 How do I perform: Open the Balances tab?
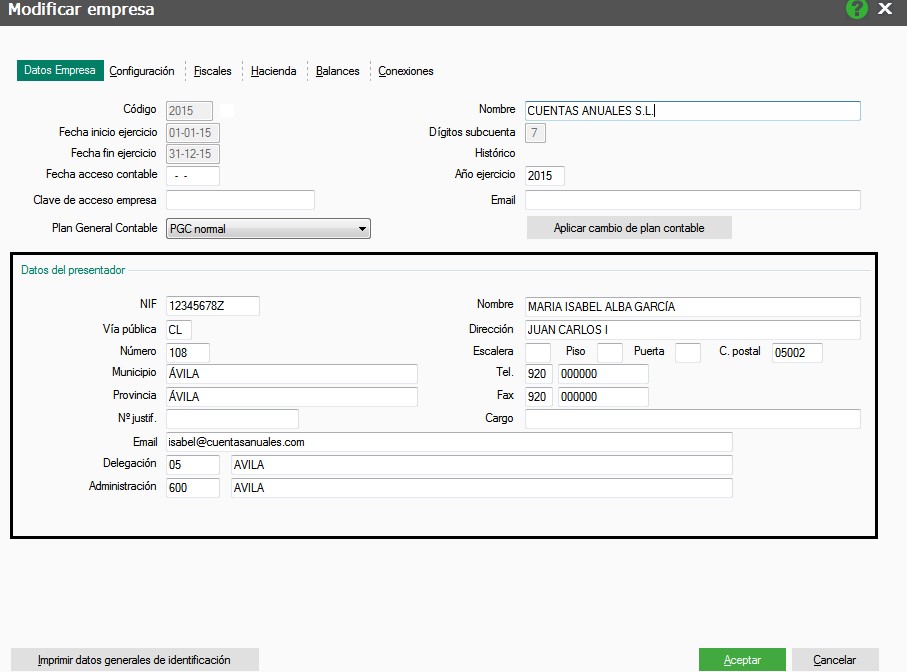(x=337, y=71)
